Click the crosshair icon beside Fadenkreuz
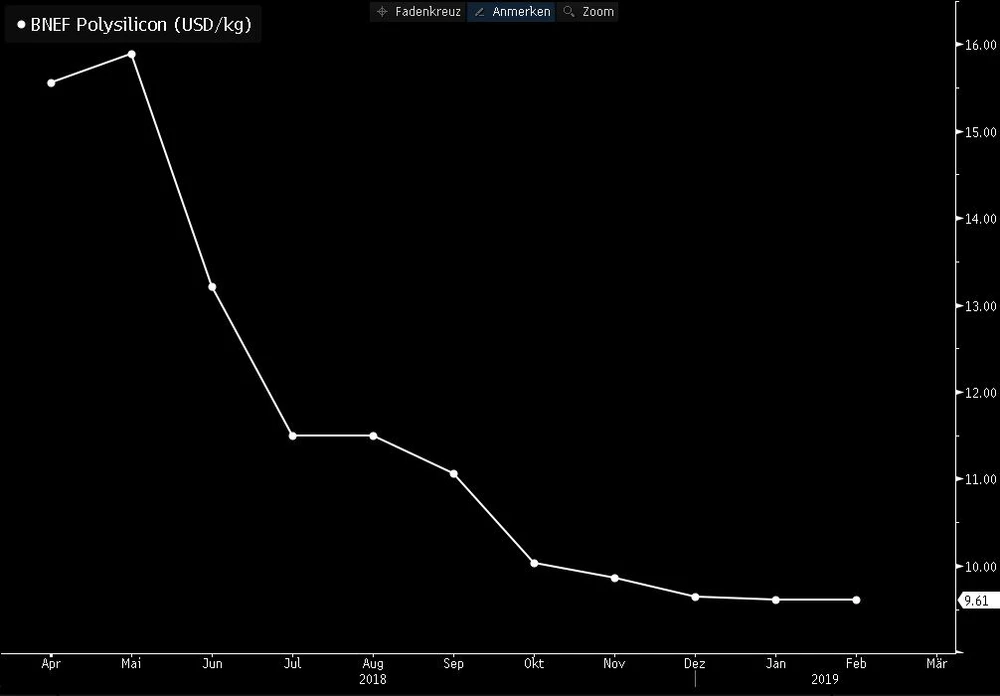Image resolution: width=1000 pixels, height=696 pixels. pyautogui.click(x=381, y=12)
